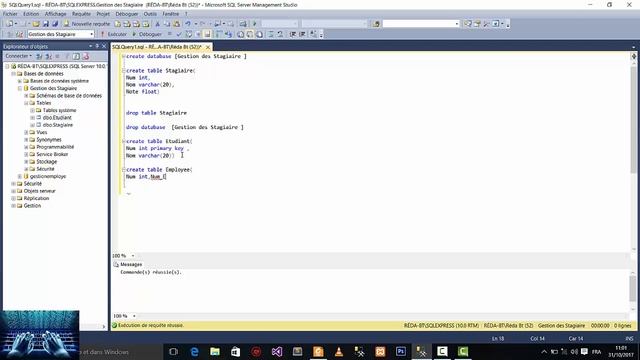Click the Copy icon in toolbar

coord(167,24)
